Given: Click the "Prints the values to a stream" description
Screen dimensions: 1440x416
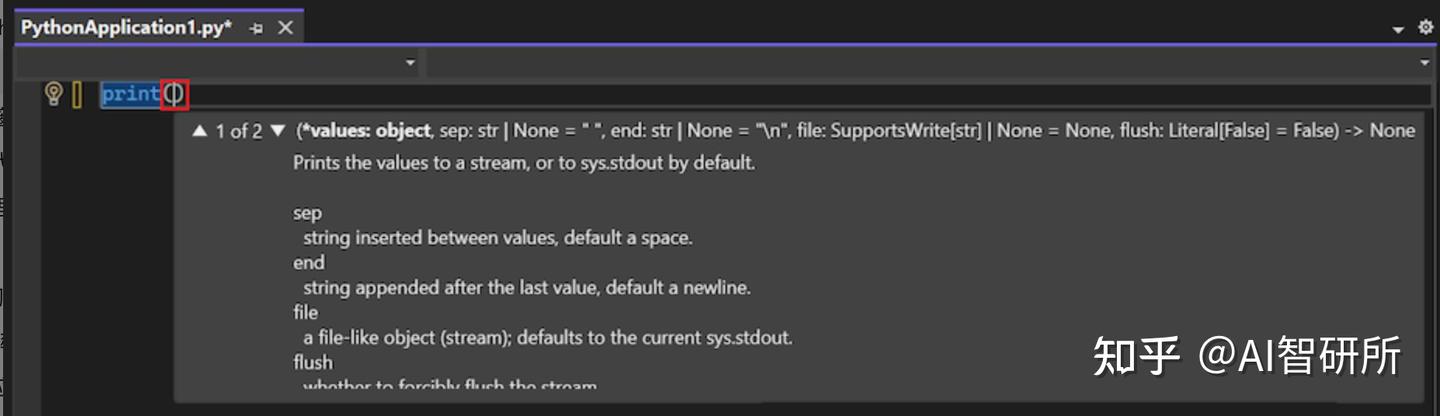Looking at the screenshot, I should coord(524,163).
